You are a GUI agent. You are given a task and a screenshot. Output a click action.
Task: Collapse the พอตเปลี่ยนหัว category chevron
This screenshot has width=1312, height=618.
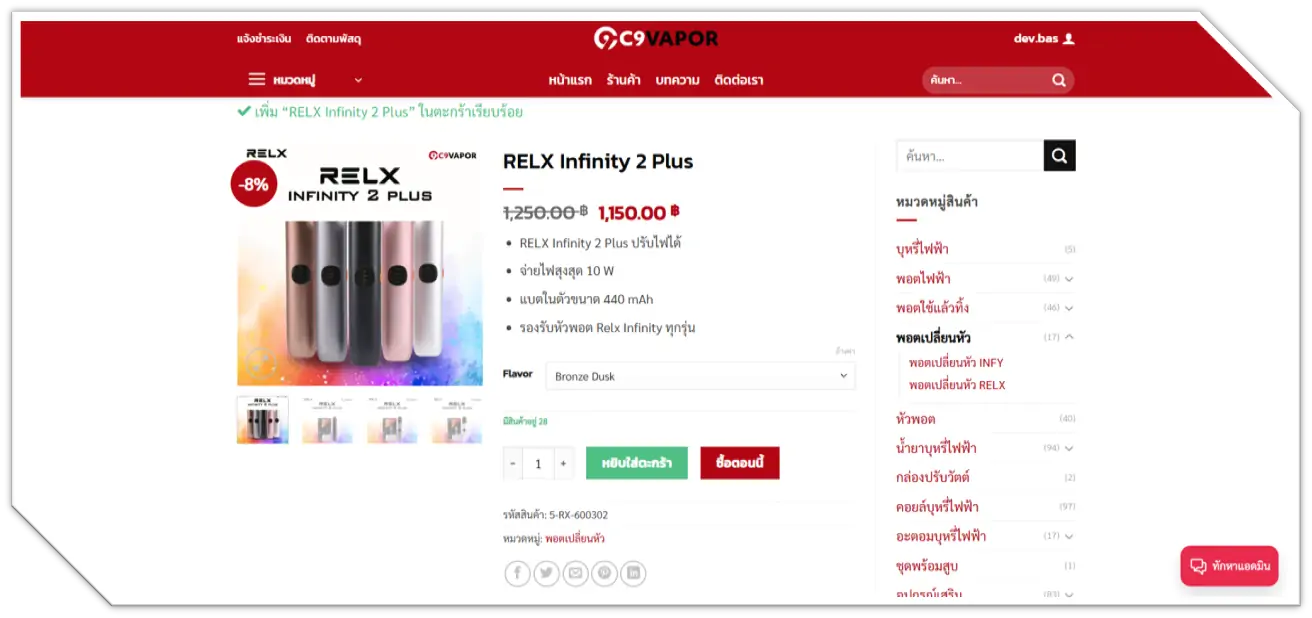1069,337
